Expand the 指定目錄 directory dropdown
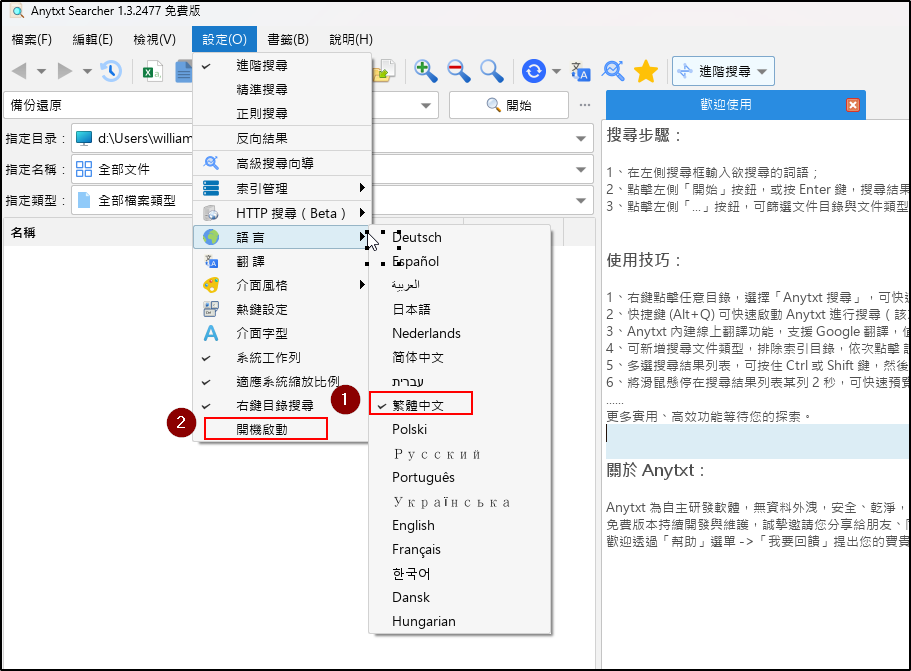911x671 pixels. point(581,139)
